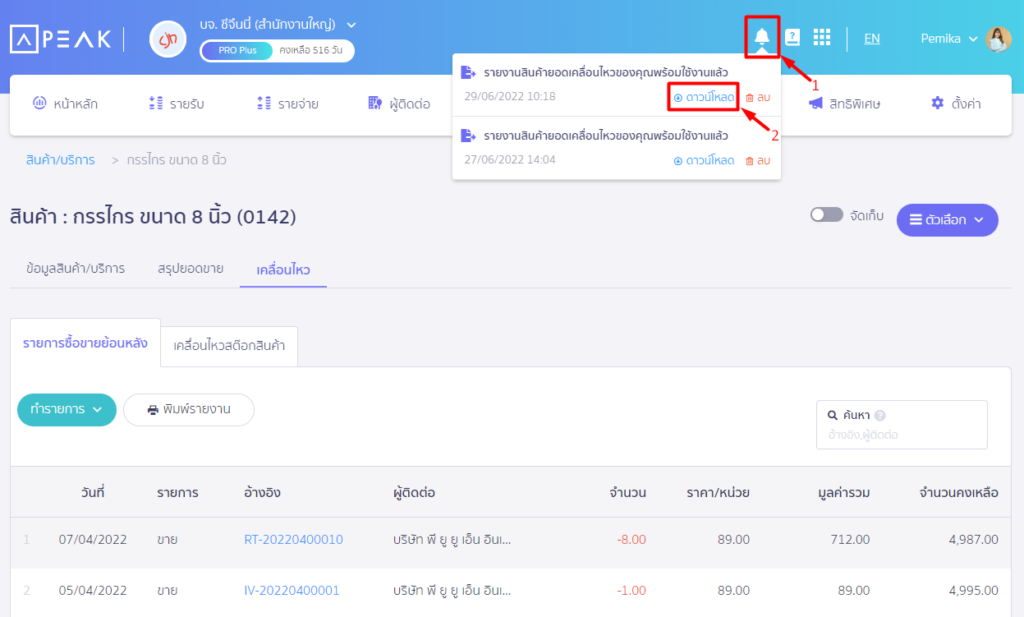Click the company logo avatar
This screenshot has height=617, width=1024.
pyautogui.click(x=166, y=39)
